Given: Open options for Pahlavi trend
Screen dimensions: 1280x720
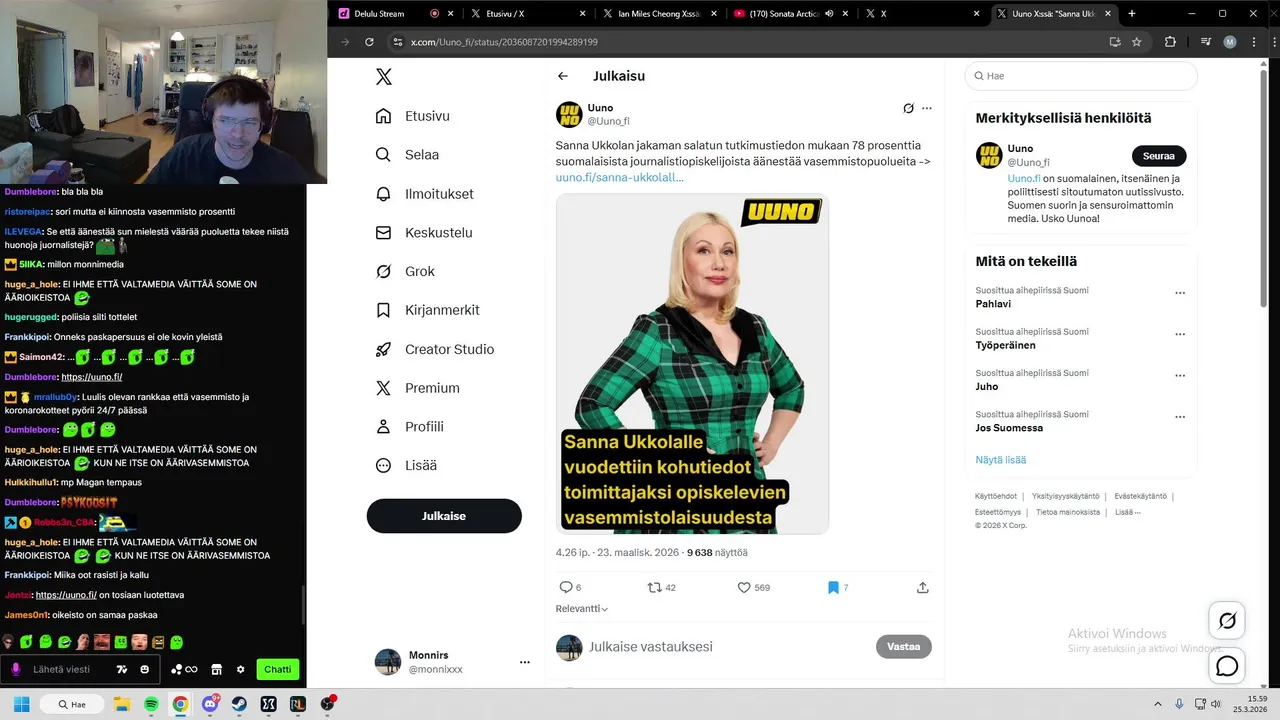Looking at the screenshot, I should 1180,293.
